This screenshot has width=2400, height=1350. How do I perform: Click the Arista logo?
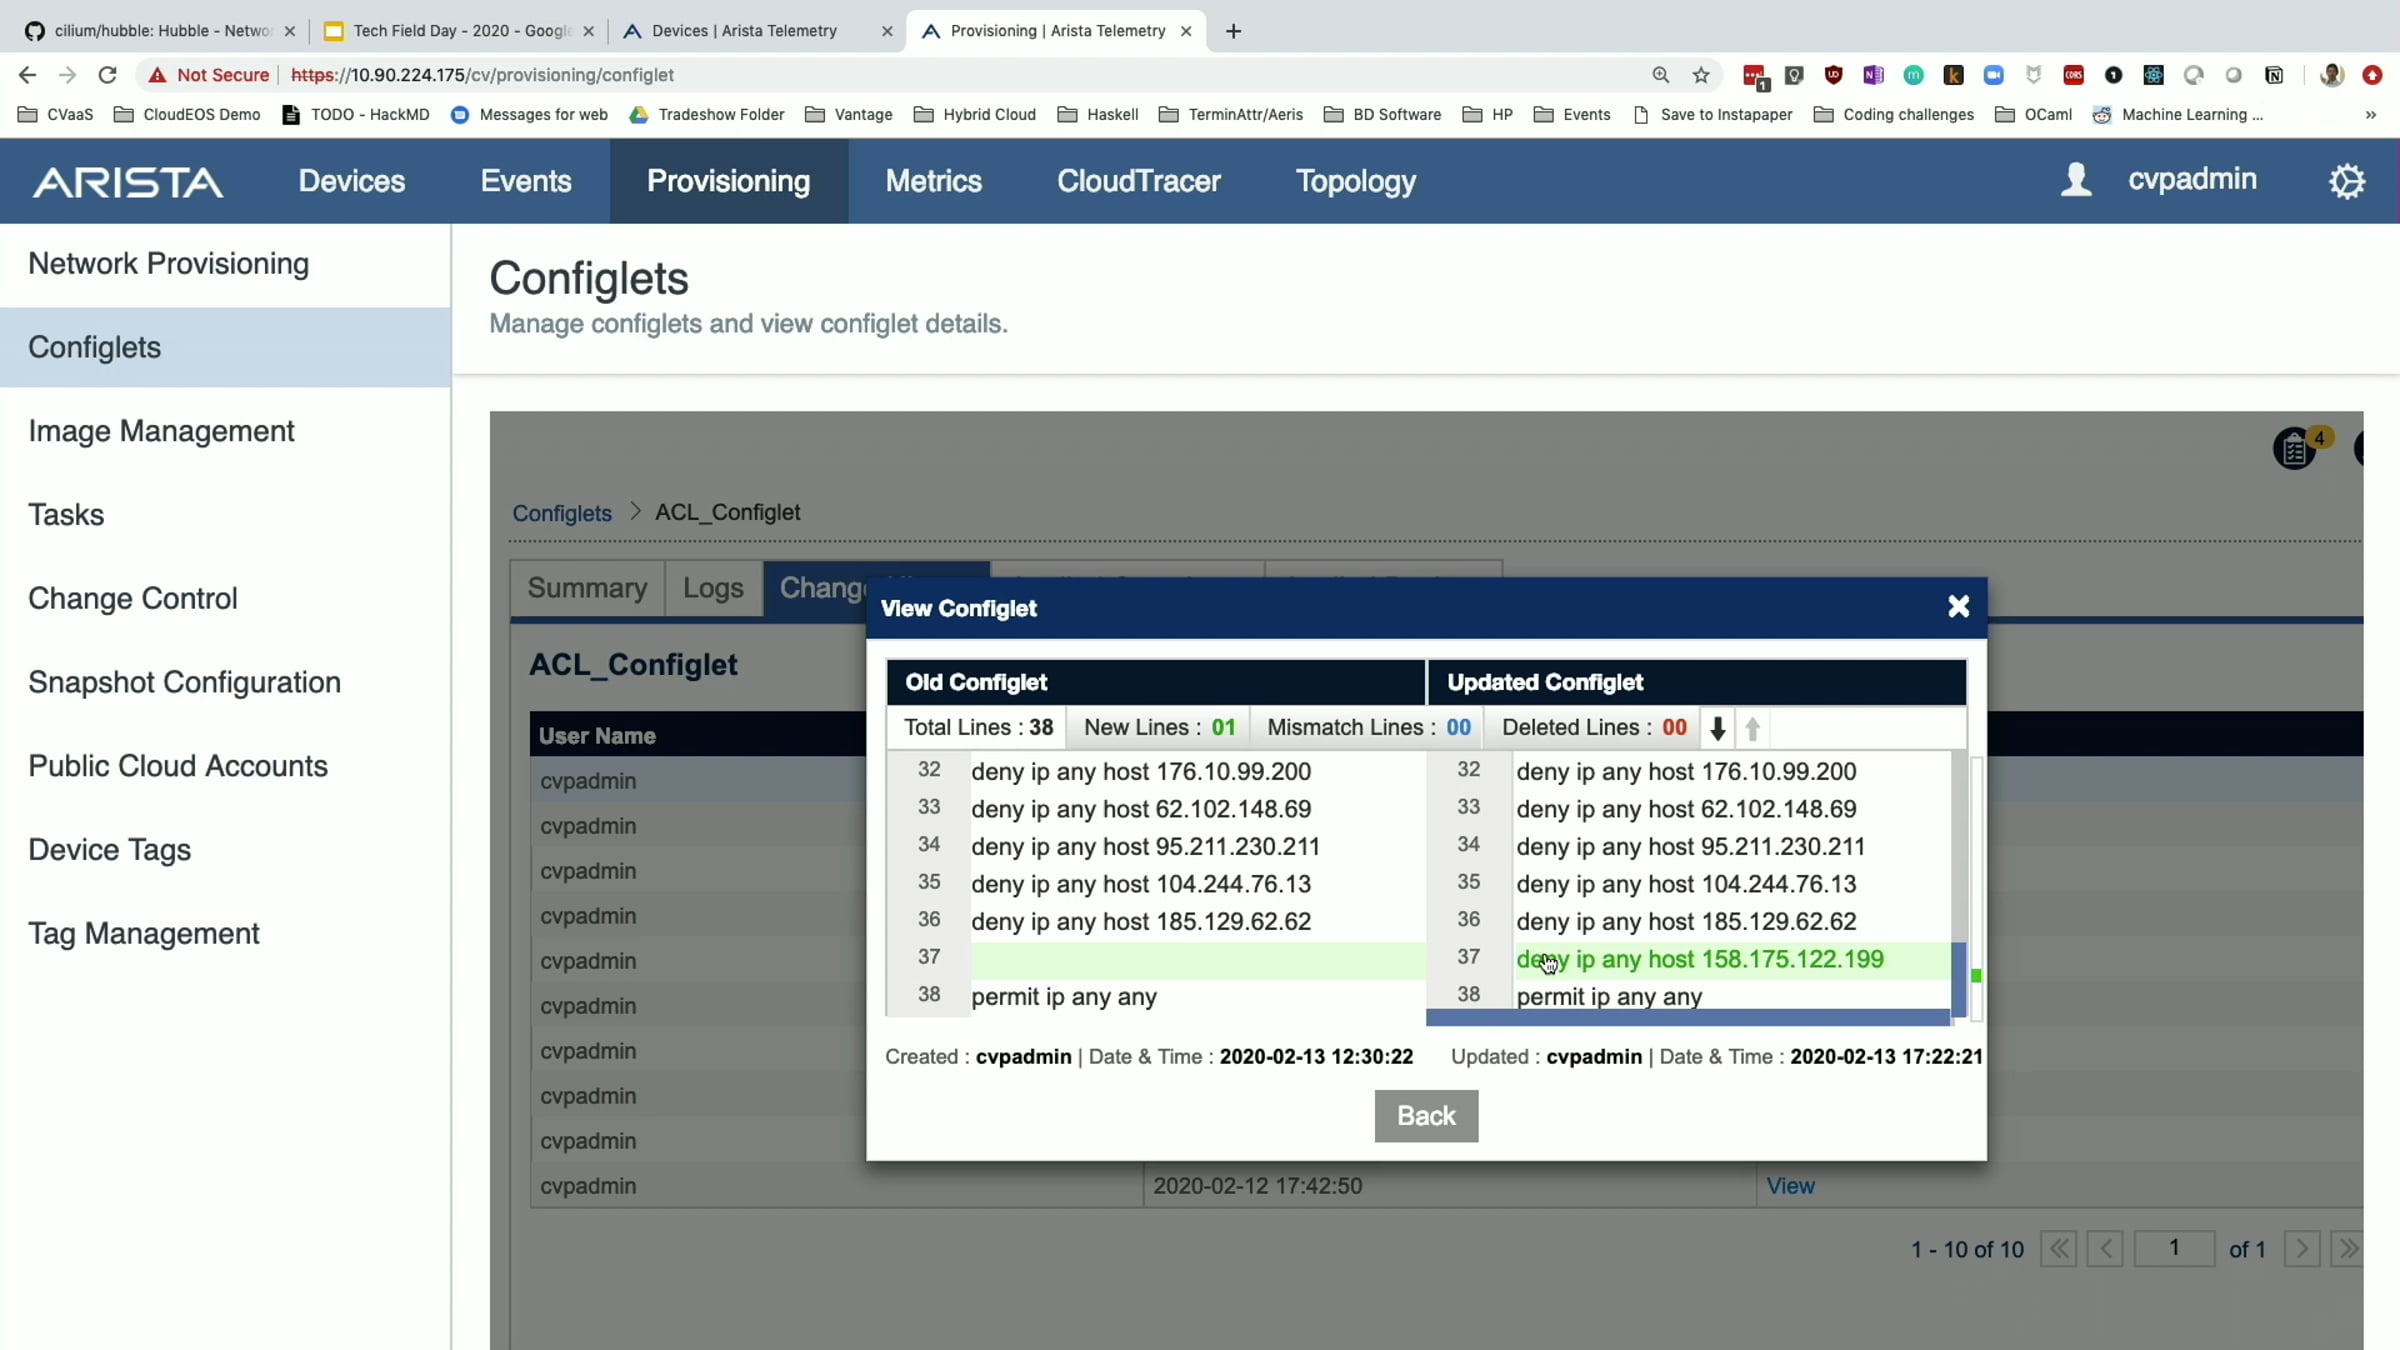[x=128, y=182]
